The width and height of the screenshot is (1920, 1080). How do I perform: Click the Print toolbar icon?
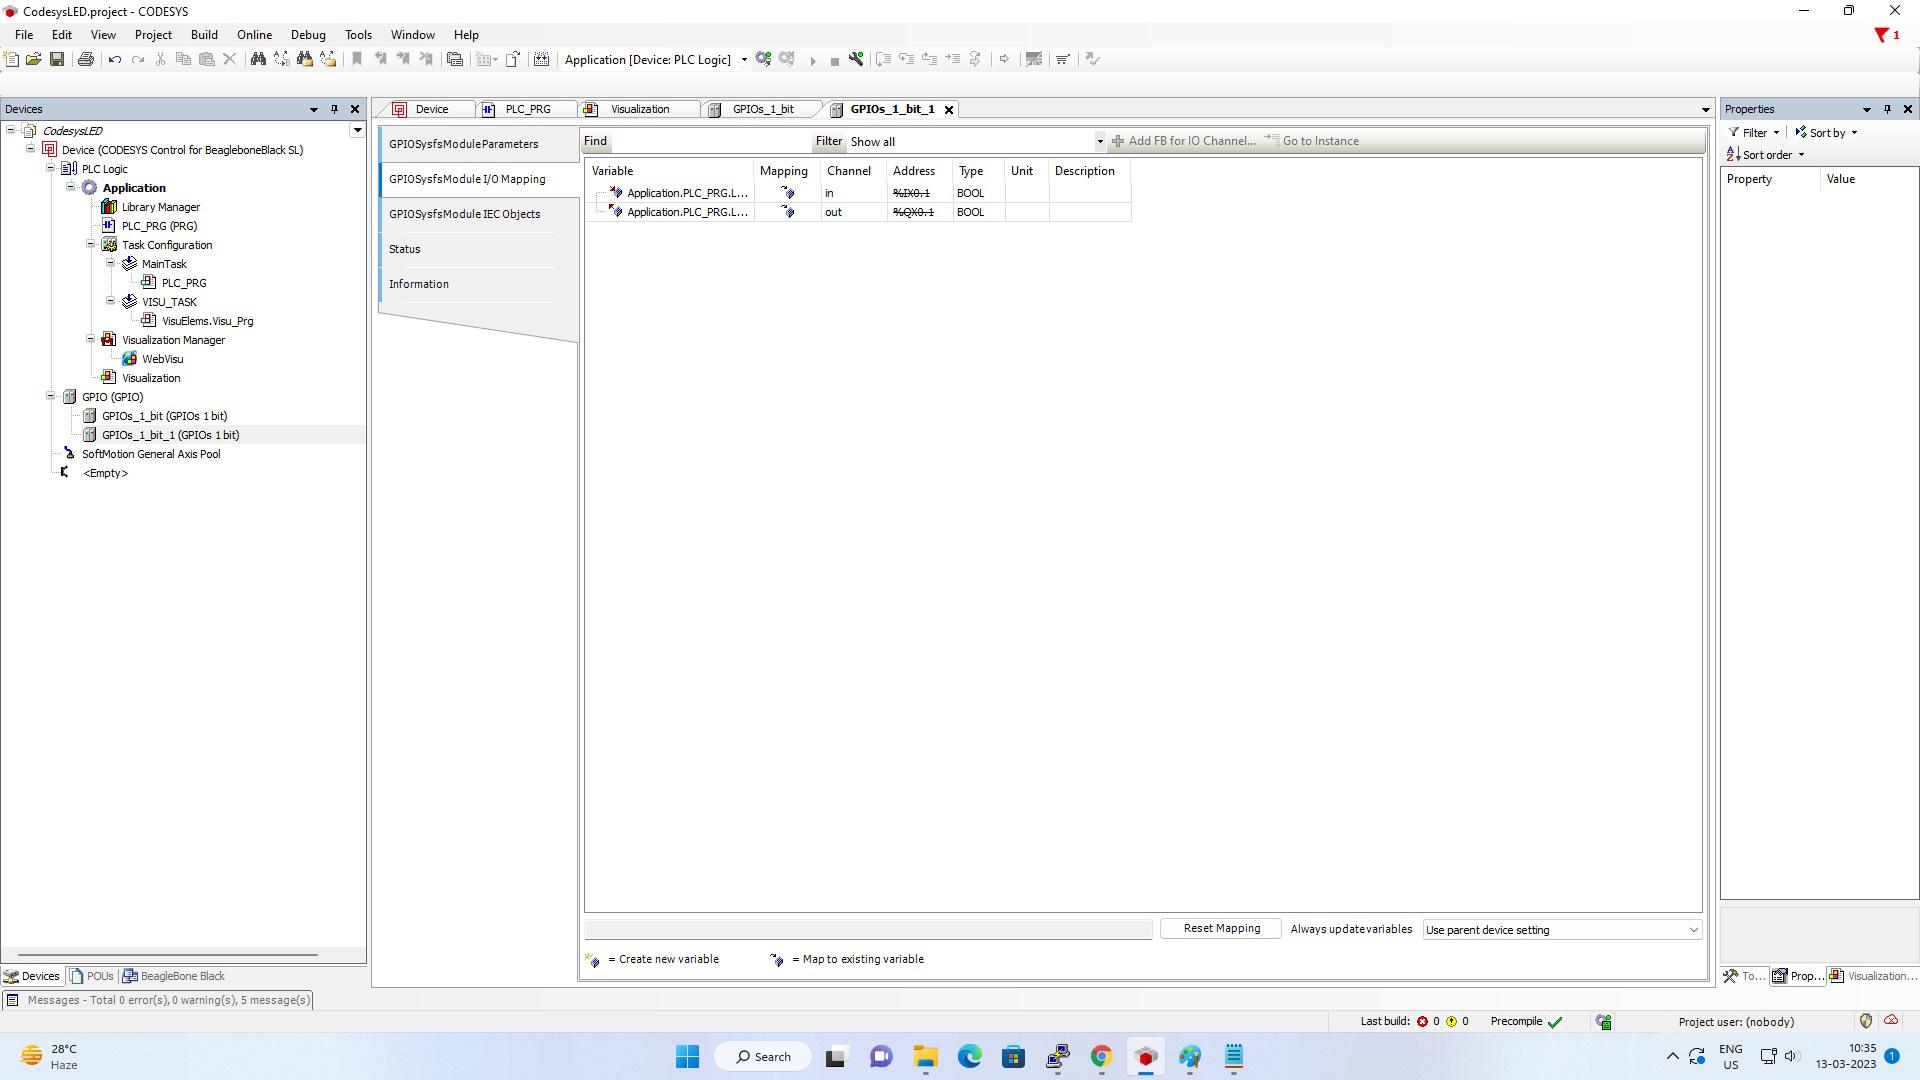click(86, 60)
